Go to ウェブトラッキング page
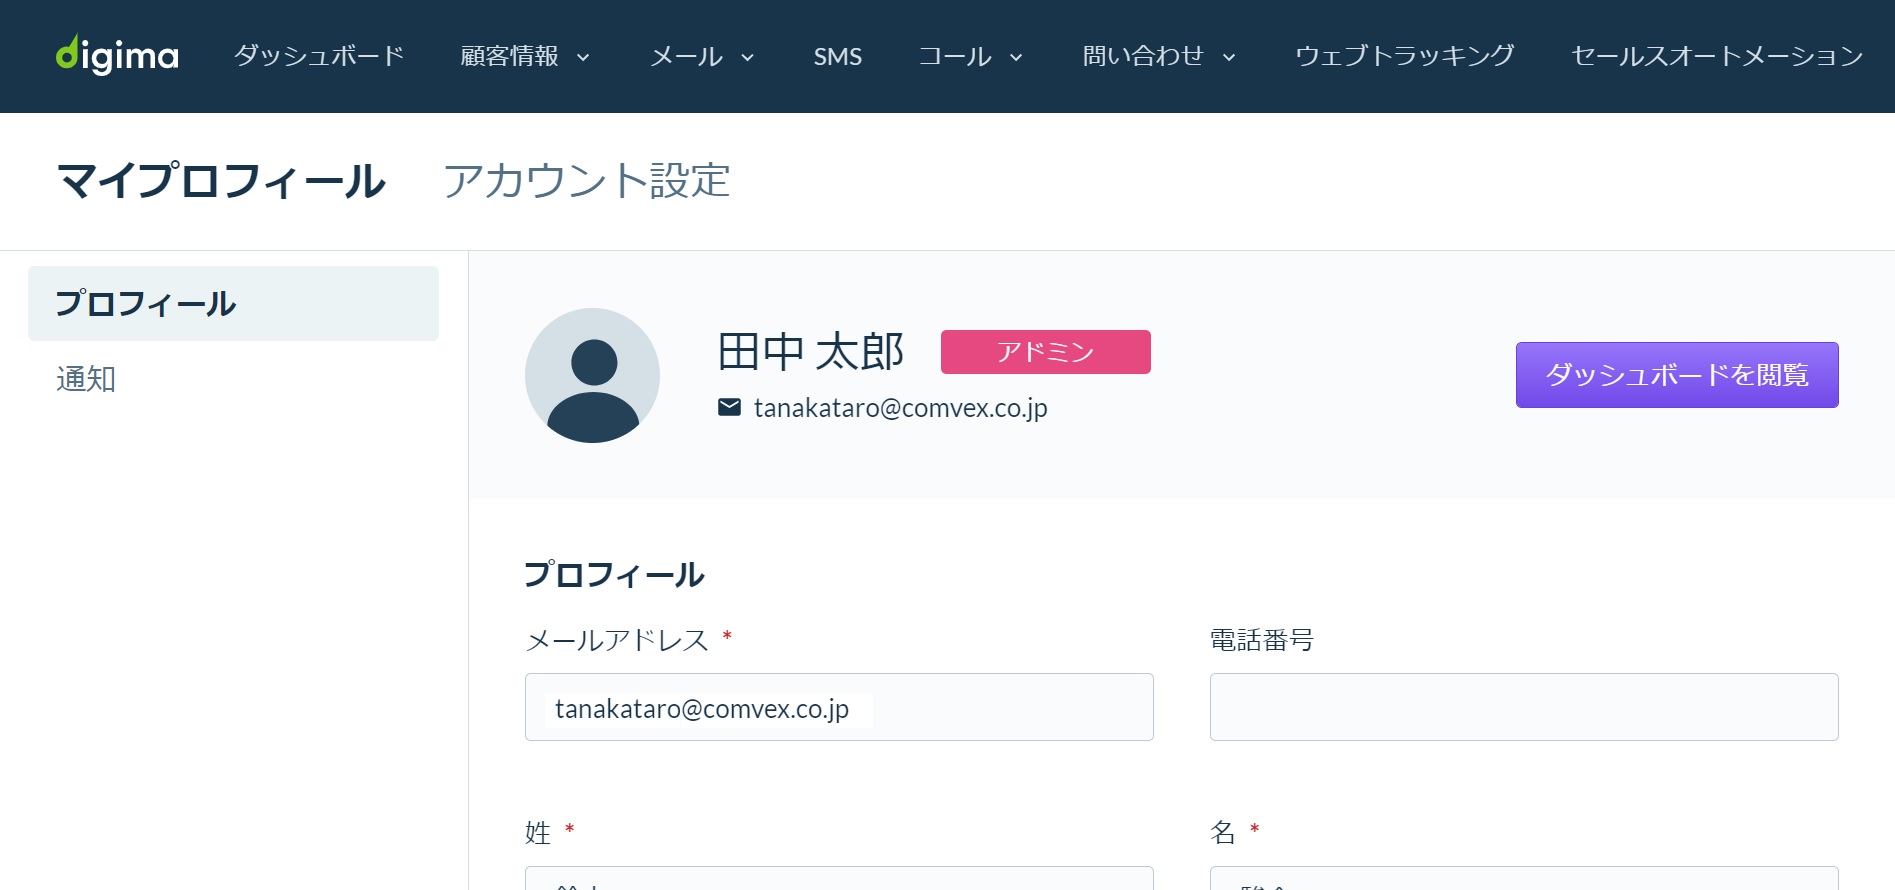1895x890 pixels. click(1405, 56)
